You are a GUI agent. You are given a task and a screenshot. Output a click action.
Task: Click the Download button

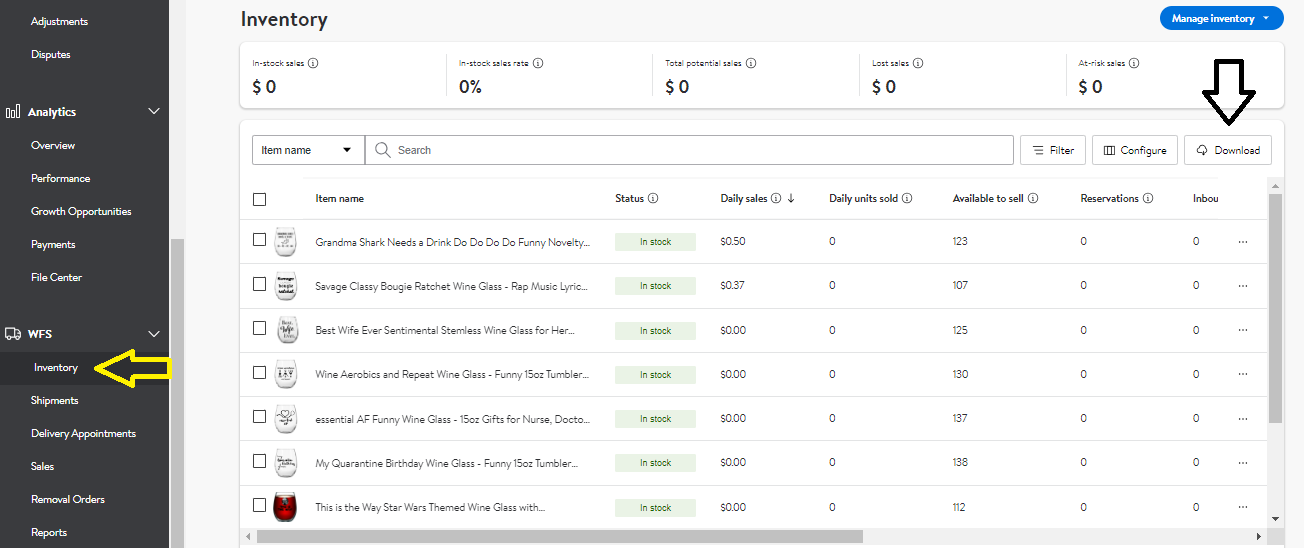[1228, 150]
